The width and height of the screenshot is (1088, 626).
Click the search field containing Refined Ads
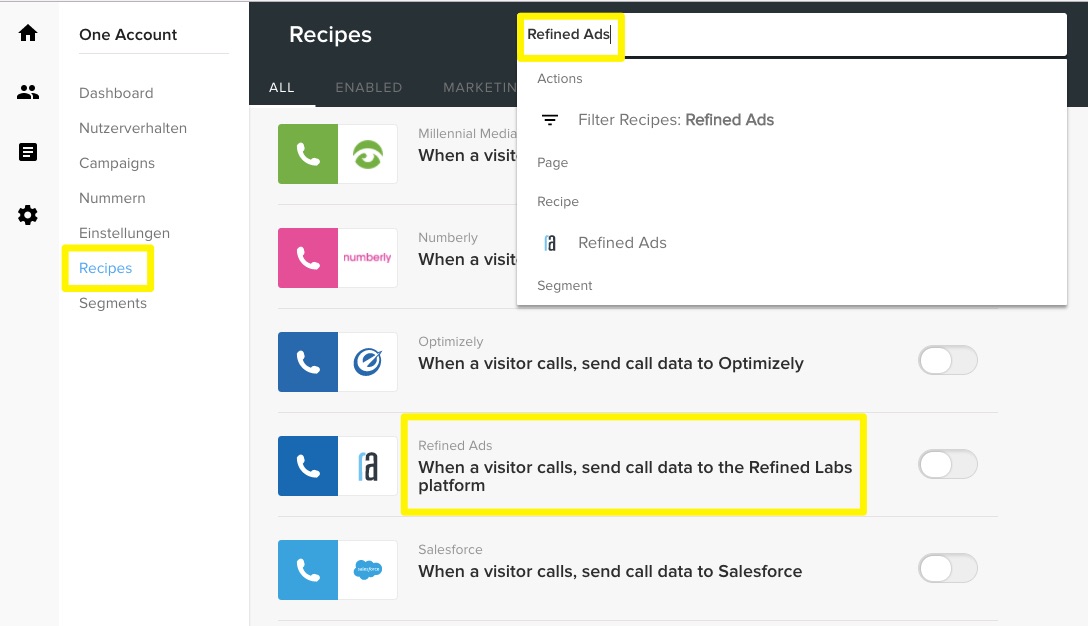coord(792,34)
